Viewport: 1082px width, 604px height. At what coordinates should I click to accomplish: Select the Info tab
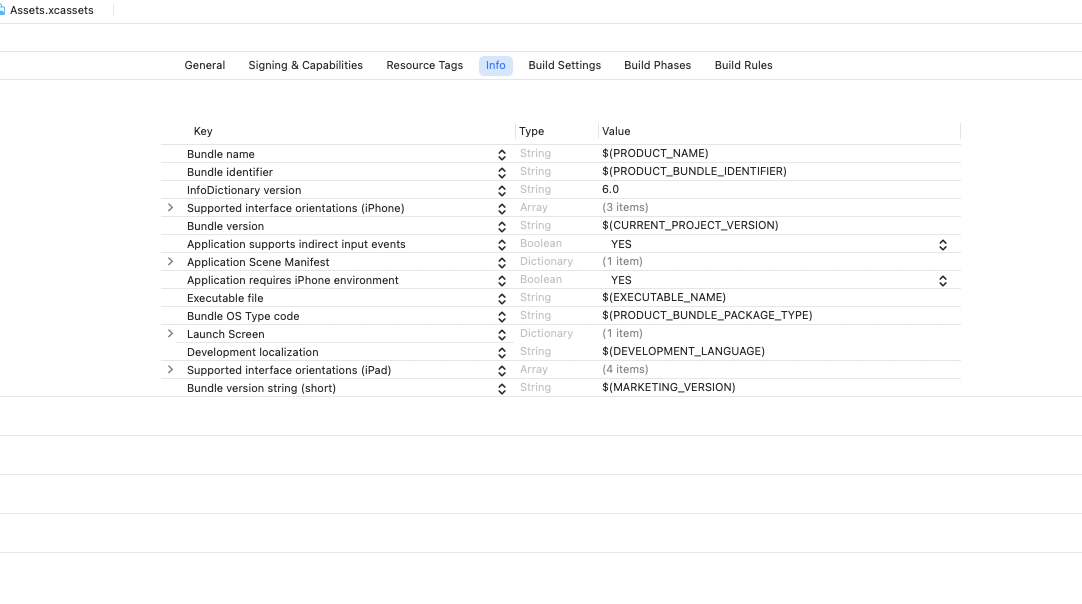[495, 65]
